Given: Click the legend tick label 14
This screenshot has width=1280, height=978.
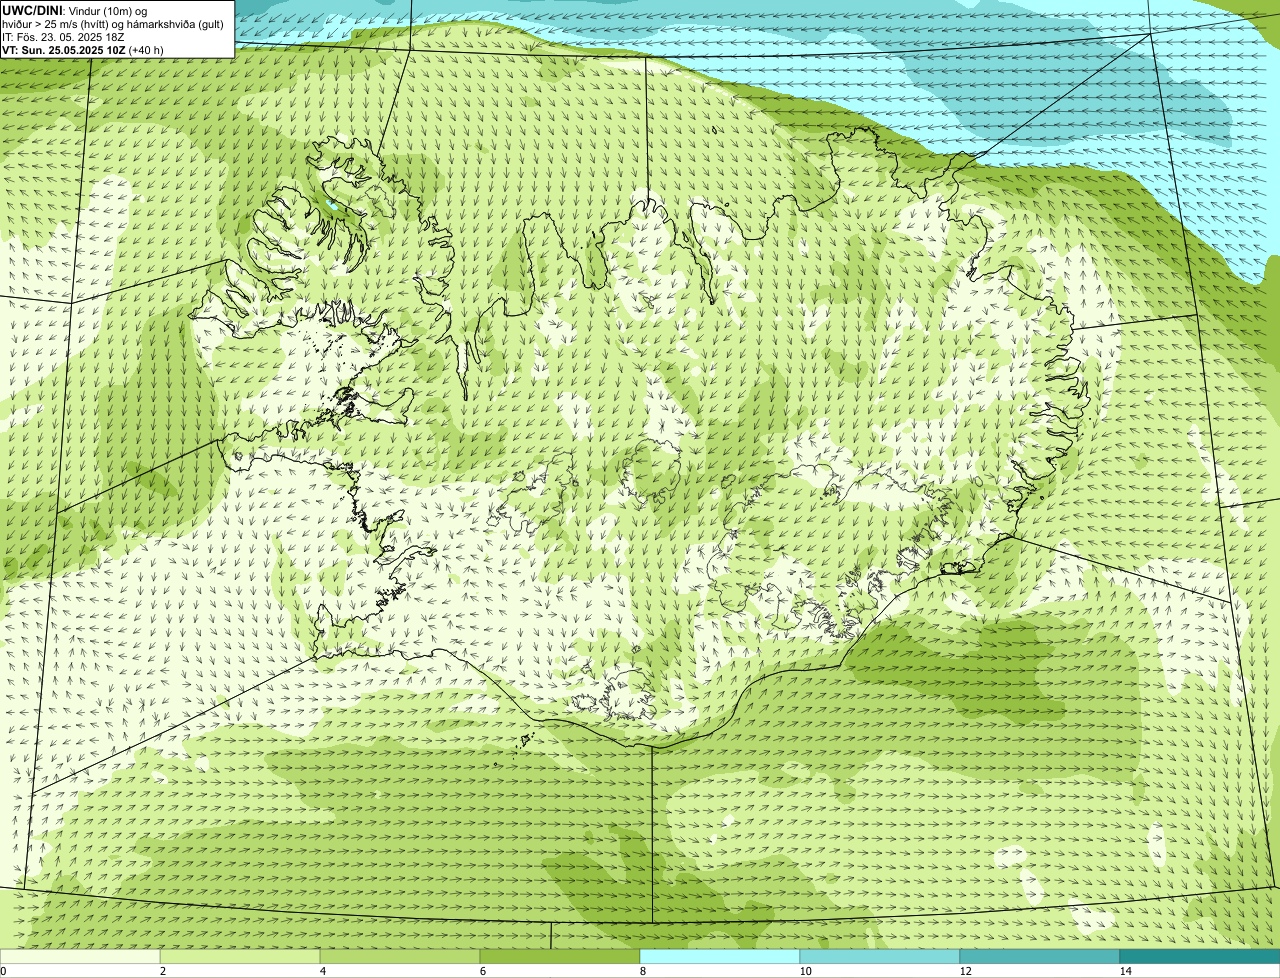Looking at the screenshot, I should point(1125,971).
